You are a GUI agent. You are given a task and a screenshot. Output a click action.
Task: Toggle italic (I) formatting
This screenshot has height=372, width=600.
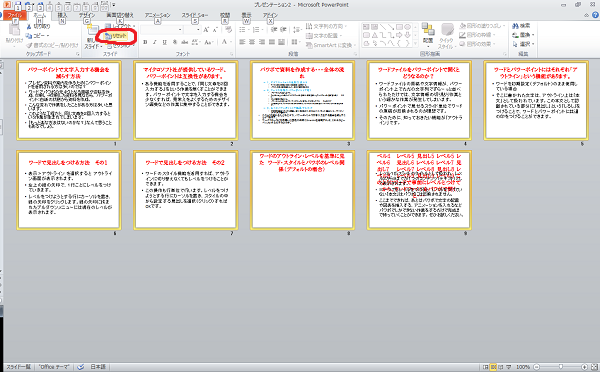click(x=155, y=42)
